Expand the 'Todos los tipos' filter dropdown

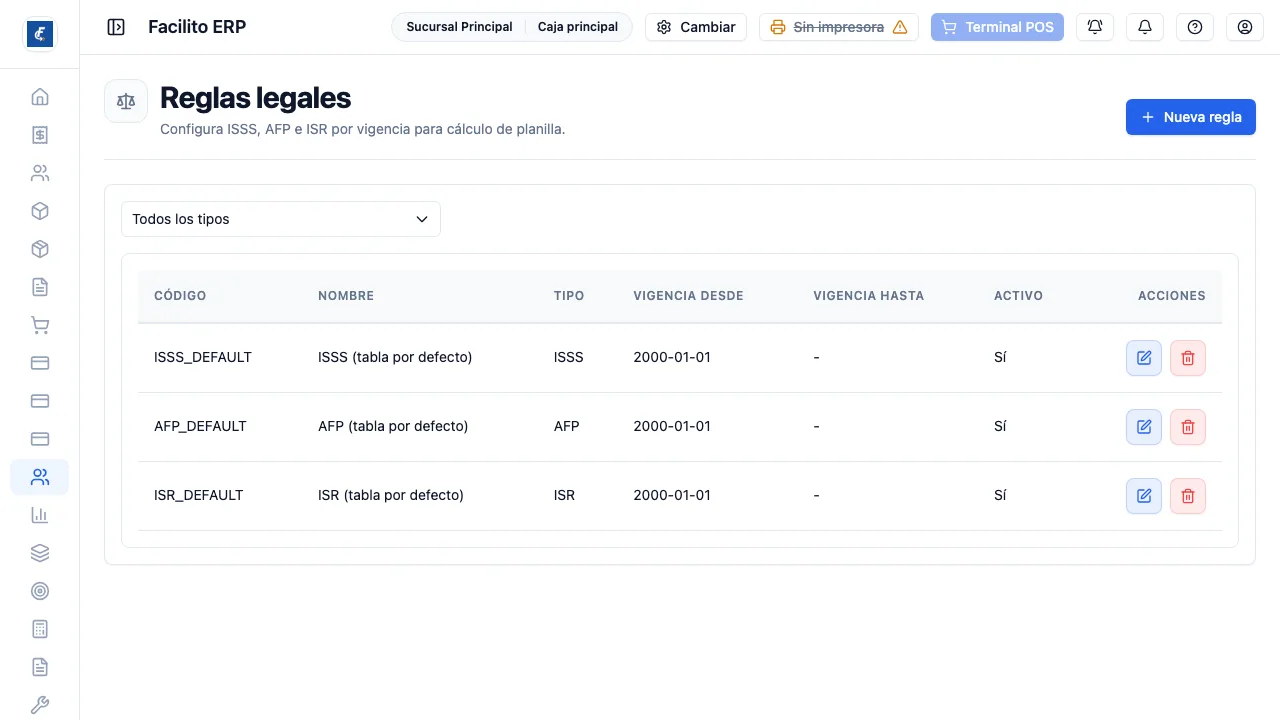(281, 219)
